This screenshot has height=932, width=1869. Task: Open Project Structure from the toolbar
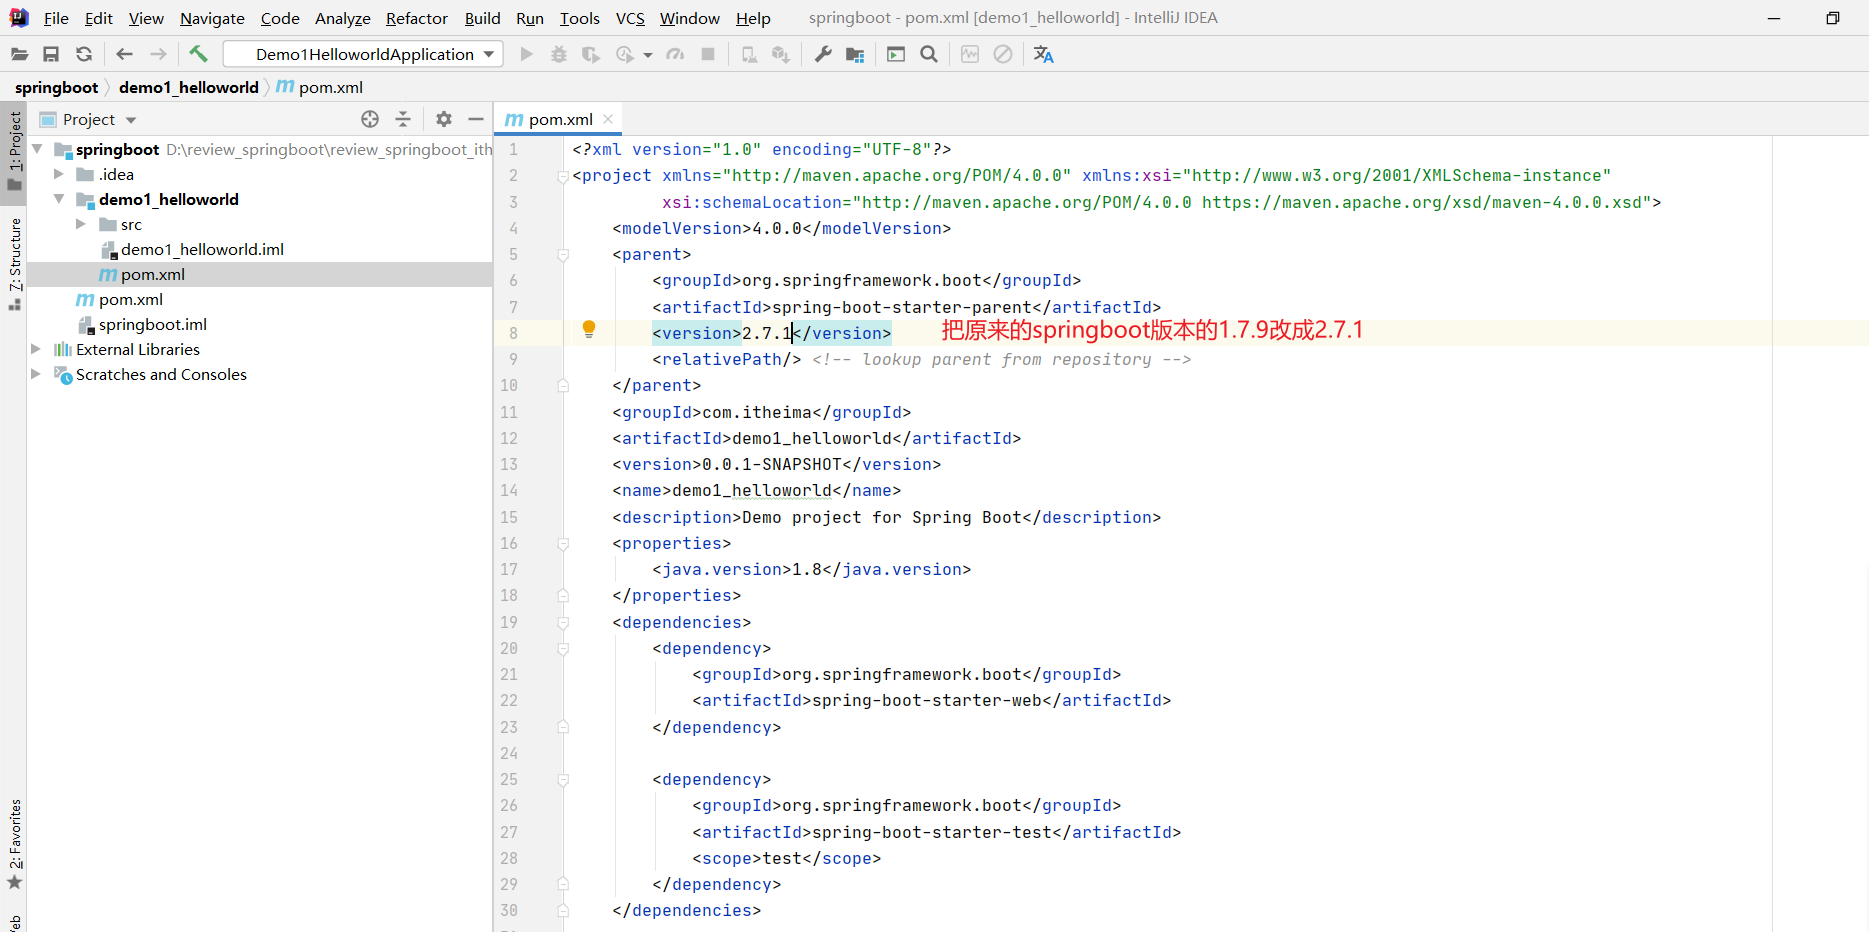855,54
